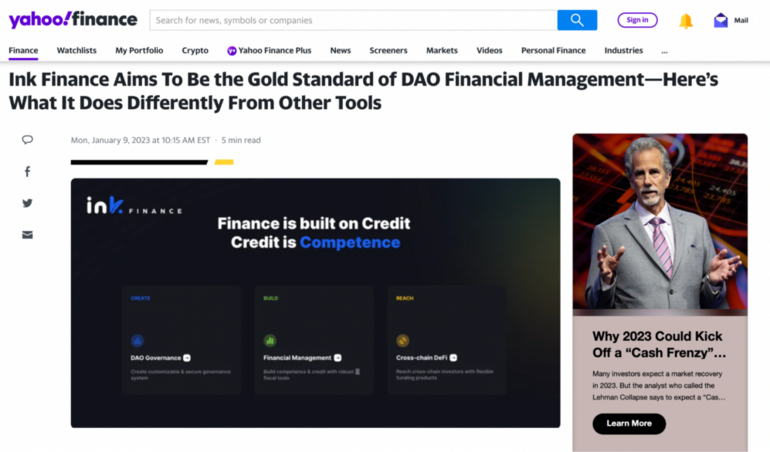The height and width of the screenshot is (452, 770).
Task: Share article by email envelope
Action: [x=27, y=235]
